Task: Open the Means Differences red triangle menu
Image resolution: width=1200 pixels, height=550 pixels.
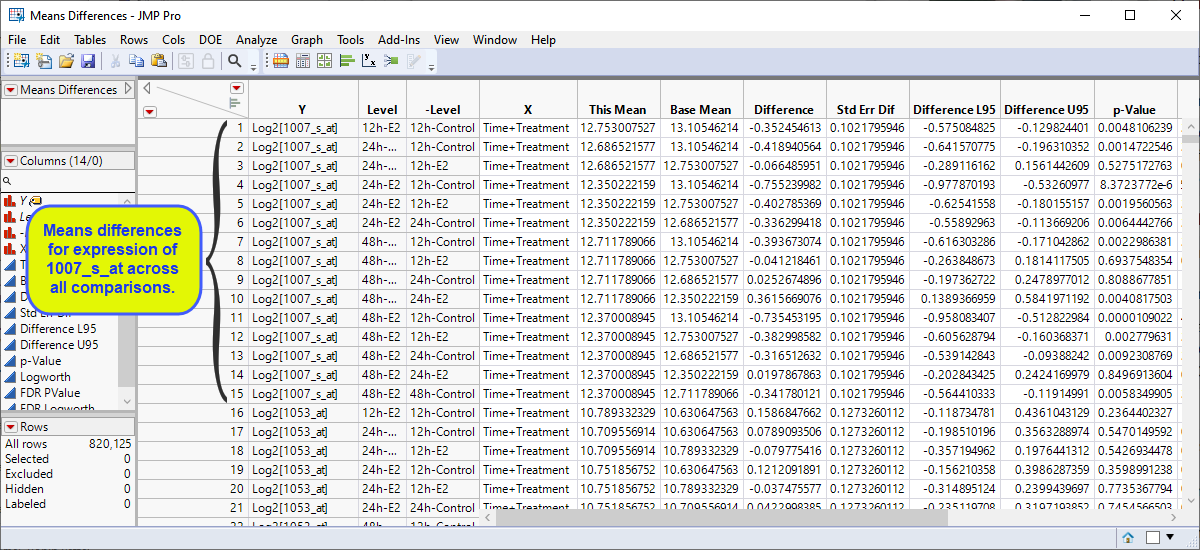Action: click(10, 90)
